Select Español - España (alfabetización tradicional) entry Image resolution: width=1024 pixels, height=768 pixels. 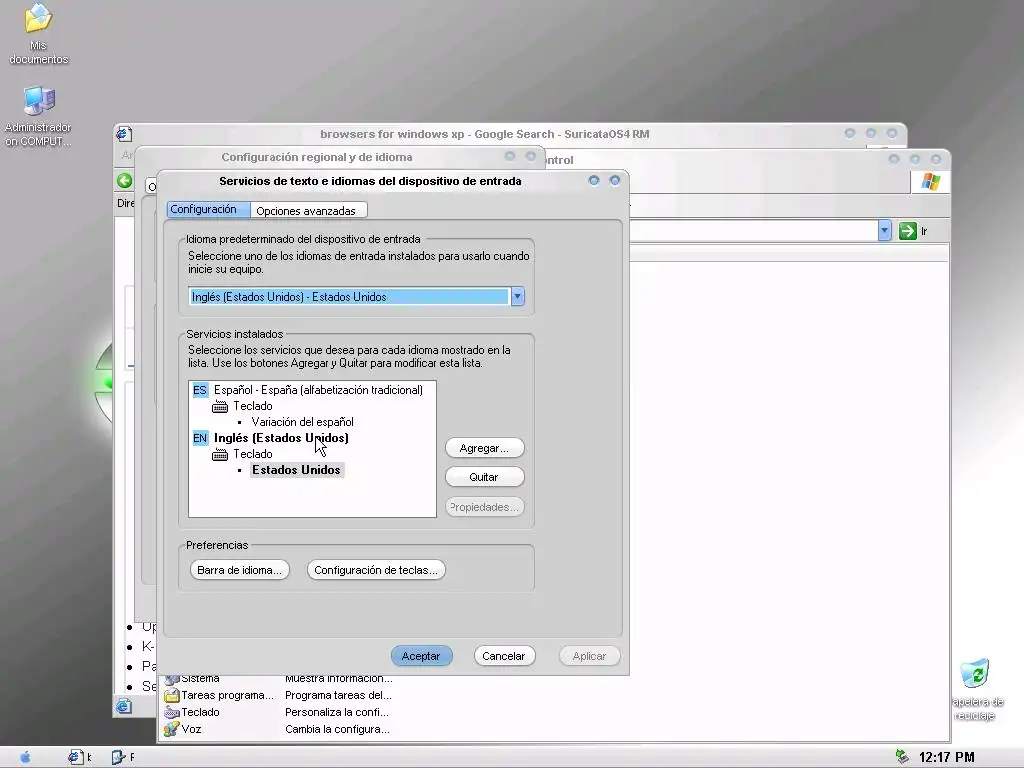pos(318,390)
